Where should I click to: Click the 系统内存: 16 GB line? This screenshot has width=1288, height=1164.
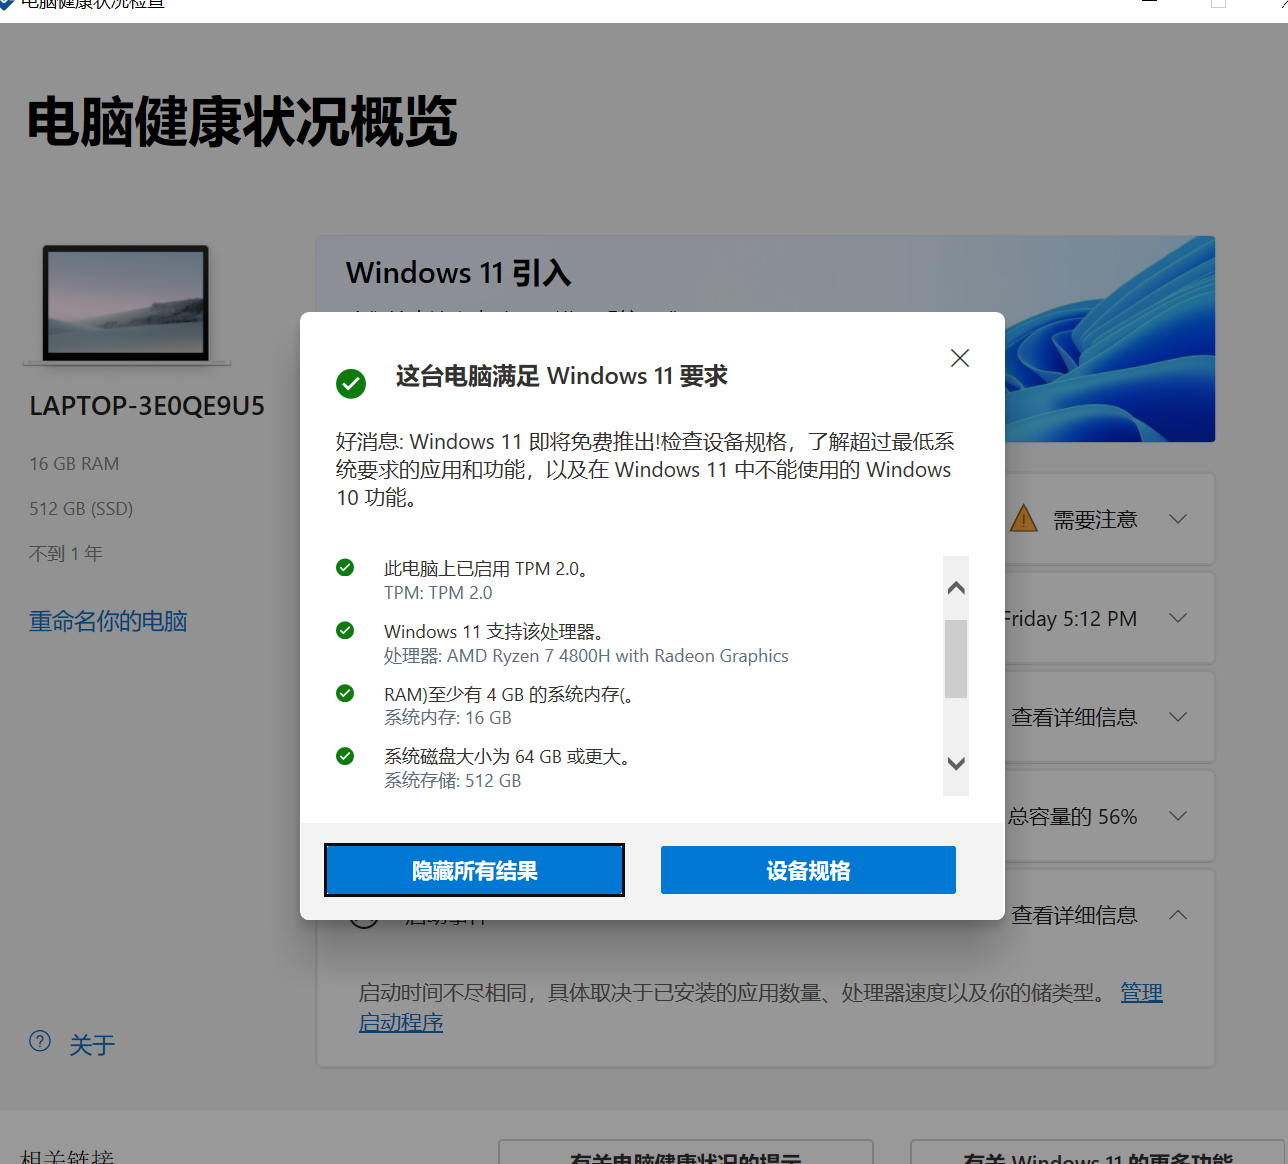tap(448, 718)
